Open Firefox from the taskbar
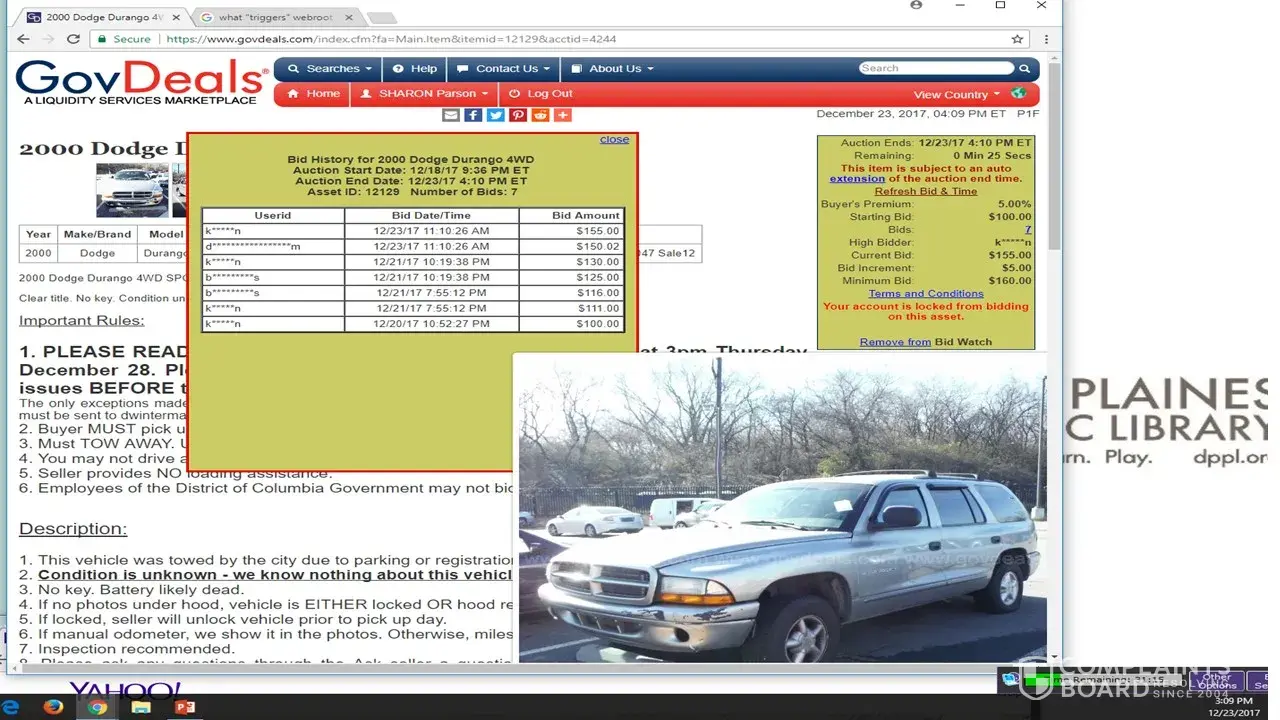1280x720 pixels. (53, 707)
